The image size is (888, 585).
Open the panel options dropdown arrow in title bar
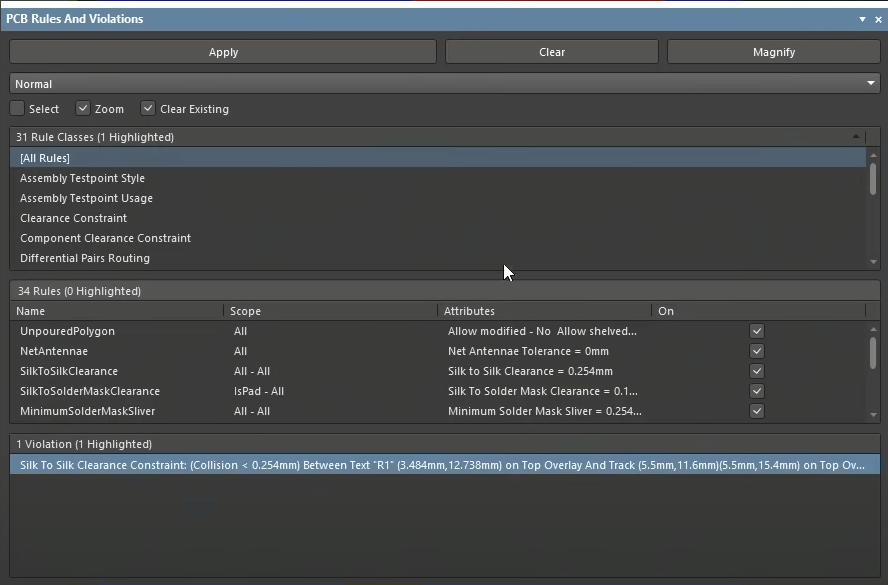tap(863, 19)
